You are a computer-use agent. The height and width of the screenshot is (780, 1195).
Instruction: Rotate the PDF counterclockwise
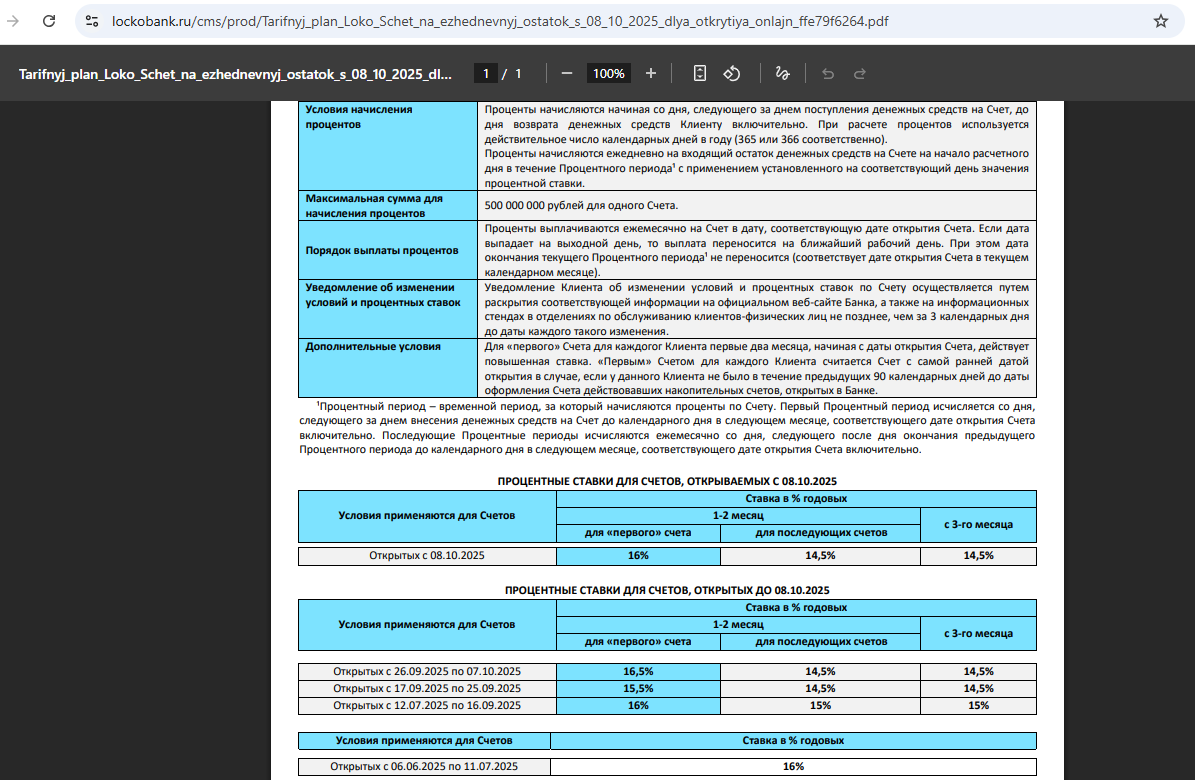[x=731, y=73]
